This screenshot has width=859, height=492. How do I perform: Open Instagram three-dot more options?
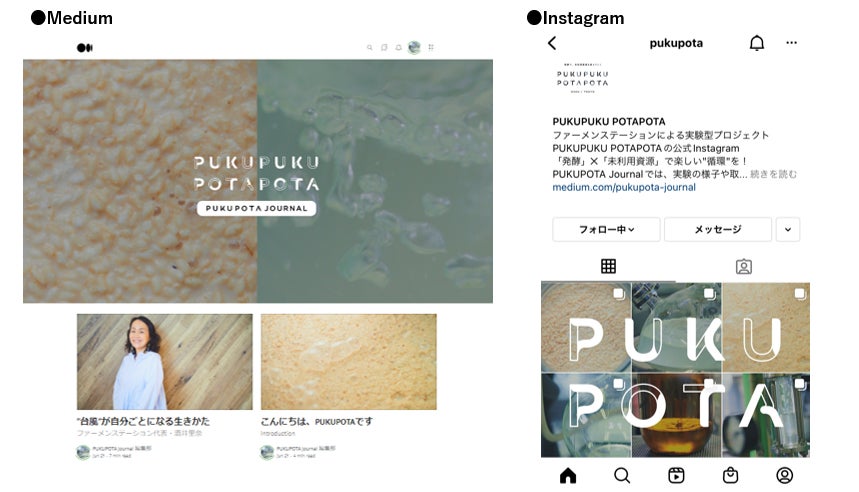pyautogui.click(x=791, y=43)
